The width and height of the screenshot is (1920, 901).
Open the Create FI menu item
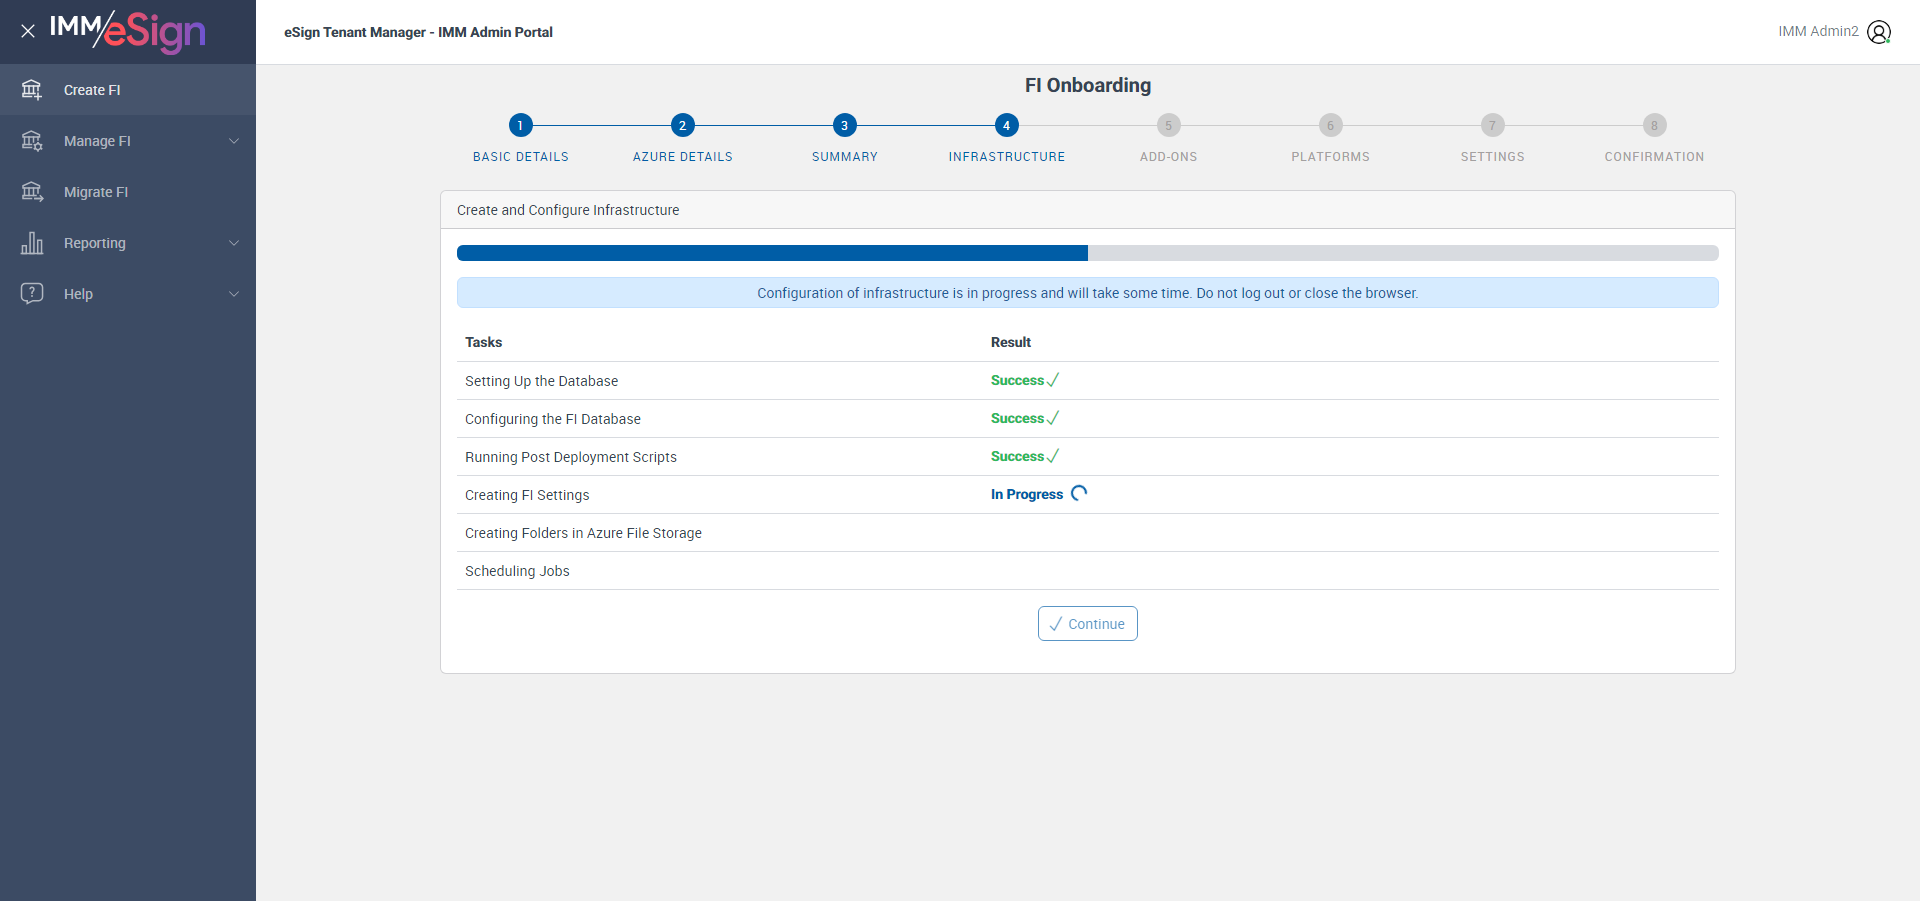click(x=128, y=90)
